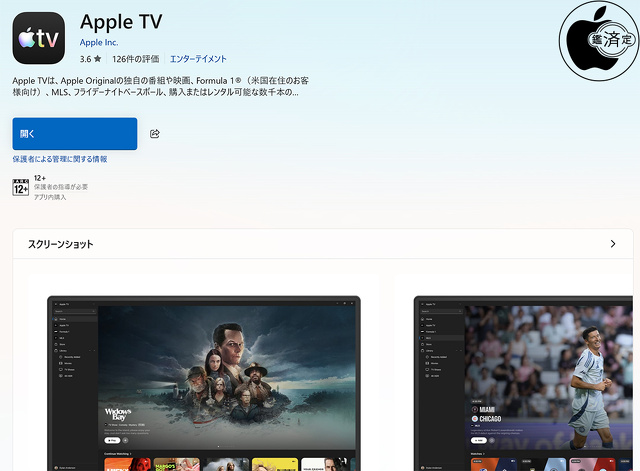Screen dimensions: 640x471
Task: Click the share icon next to 開く
Action: coord(155,134)
